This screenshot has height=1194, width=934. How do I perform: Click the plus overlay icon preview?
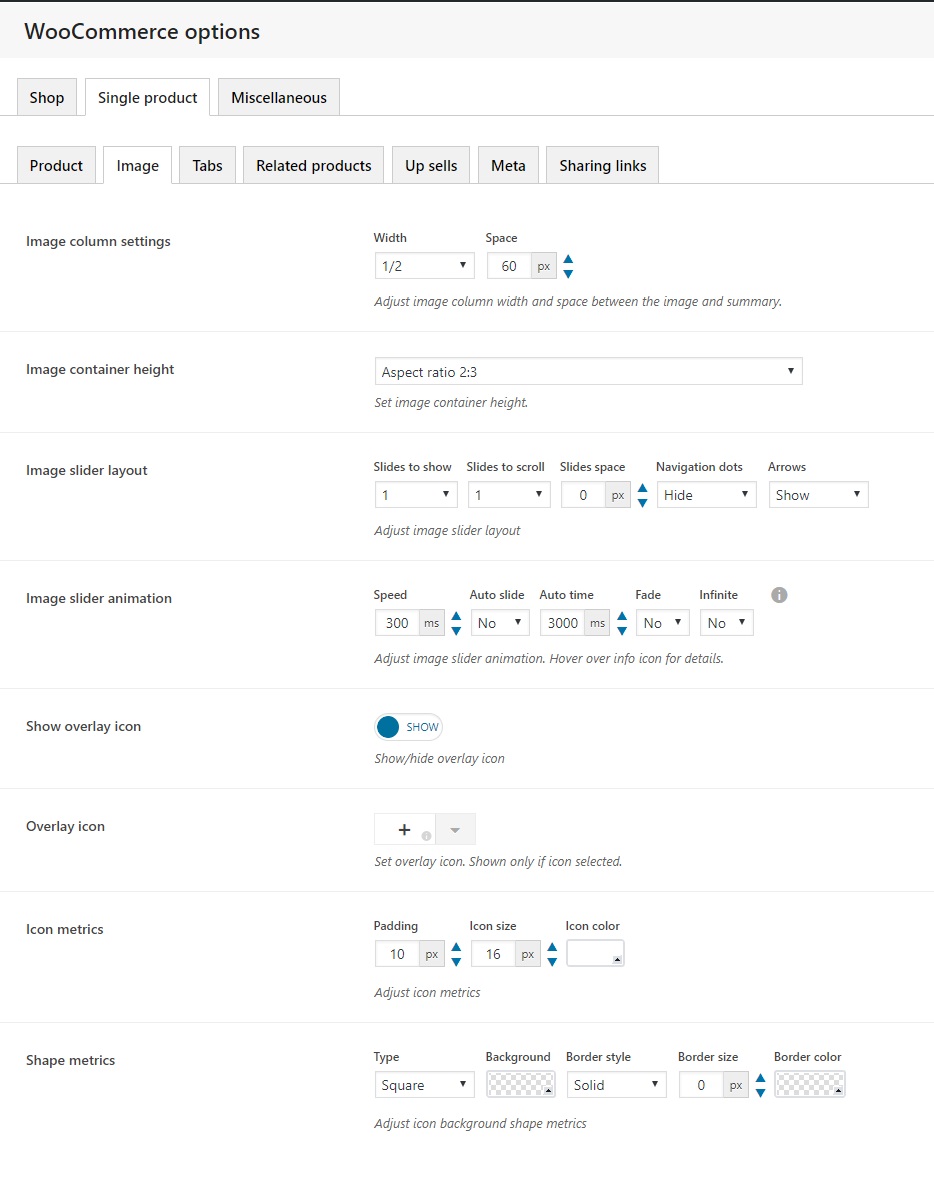coord(404,830)
